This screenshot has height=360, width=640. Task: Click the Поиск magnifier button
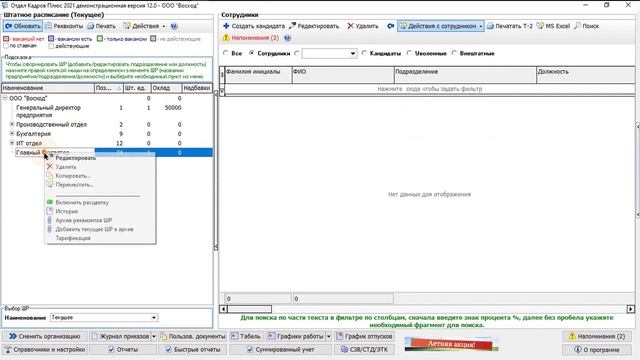[x=586, y=26]
